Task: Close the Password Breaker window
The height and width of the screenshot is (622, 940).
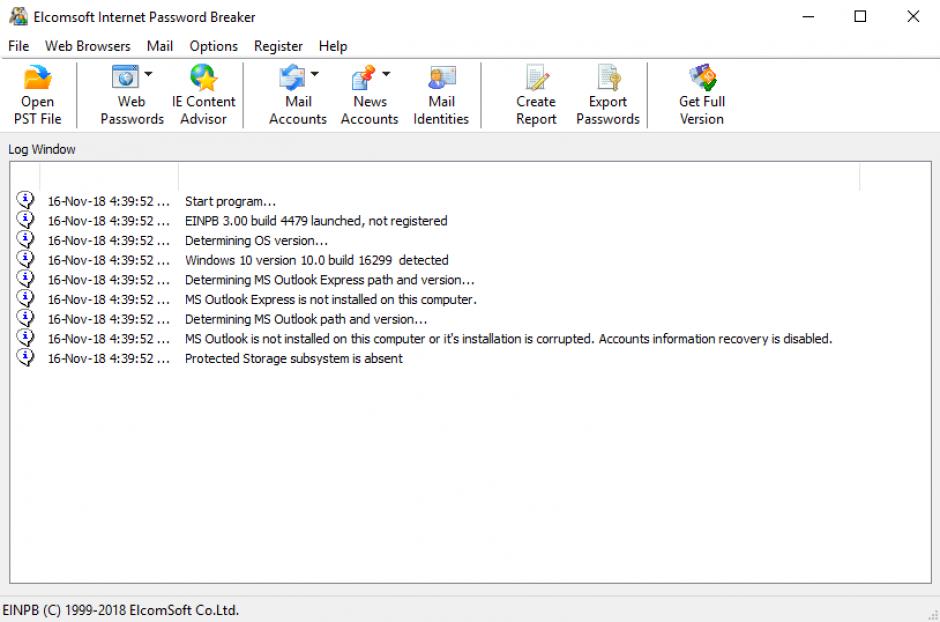Action: tap(913, 16)
